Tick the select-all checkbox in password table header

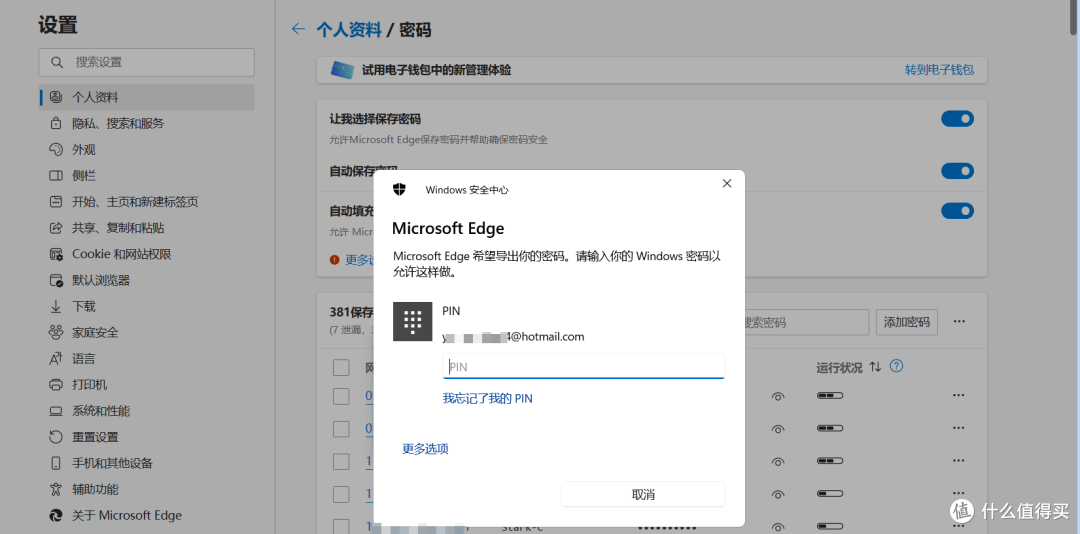341,367
